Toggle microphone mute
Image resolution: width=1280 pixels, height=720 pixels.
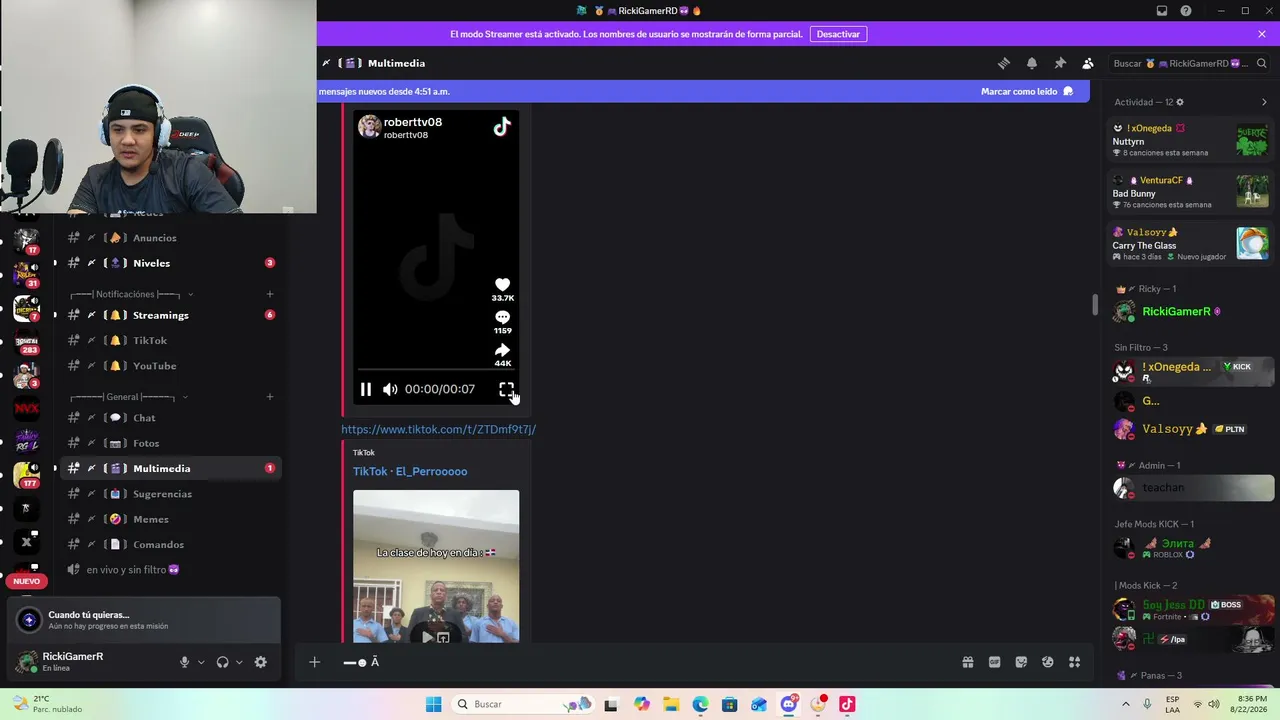point(184,662)
